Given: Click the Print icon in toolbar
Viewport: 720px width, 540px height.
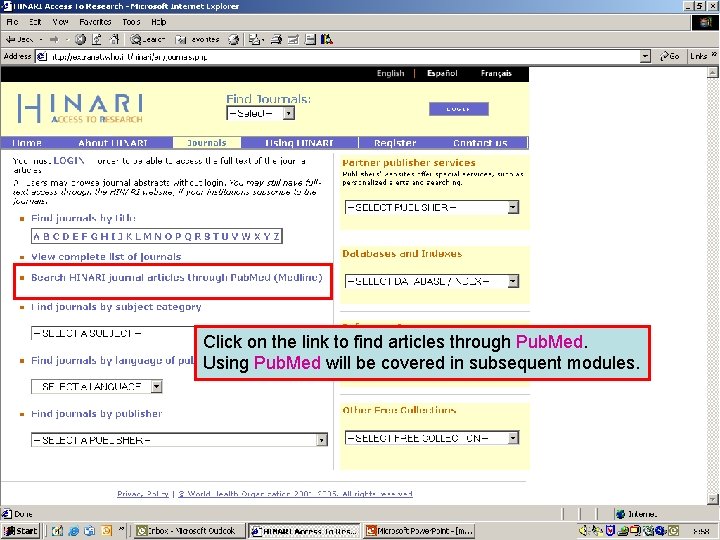Looking at the screenshot, I should tap(276, 39).
